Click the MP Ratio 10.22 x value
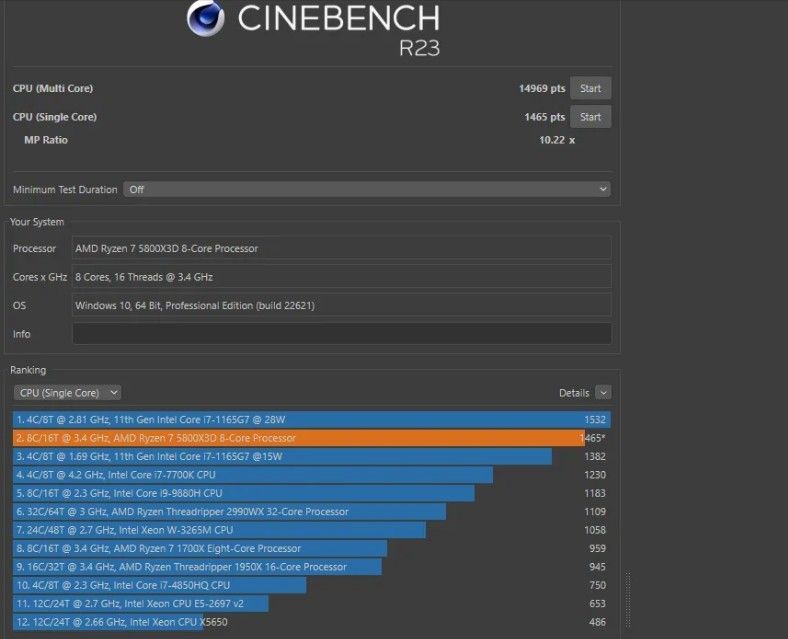Image resolution: width=788 pixels, height=639 pixels. 557,140
